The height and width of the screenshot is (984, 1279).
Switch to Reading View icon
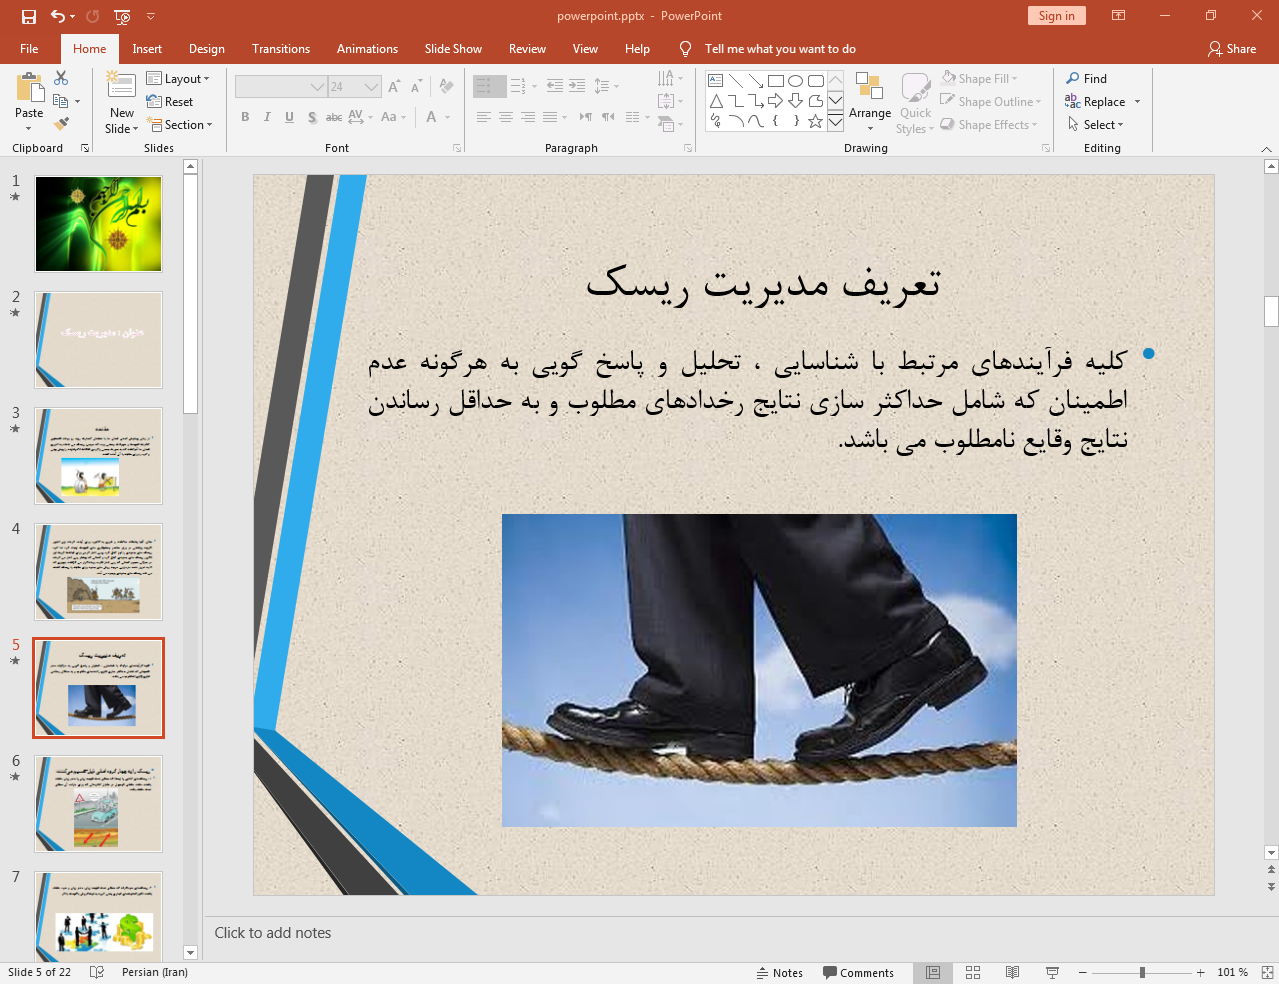[x=1012, y=972]
